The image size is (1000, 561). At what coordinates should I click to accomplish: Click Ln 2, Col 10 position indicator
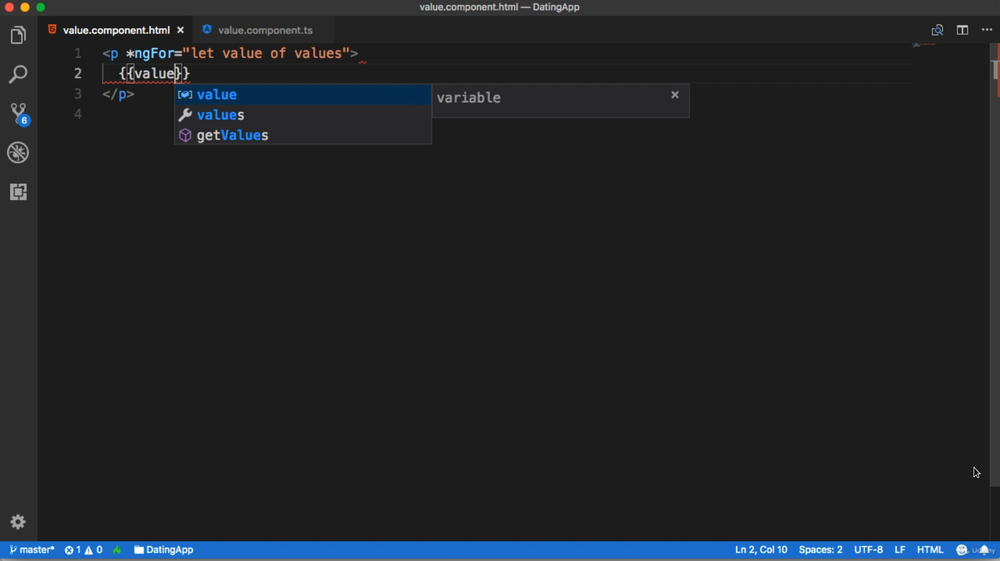point(761,550)
